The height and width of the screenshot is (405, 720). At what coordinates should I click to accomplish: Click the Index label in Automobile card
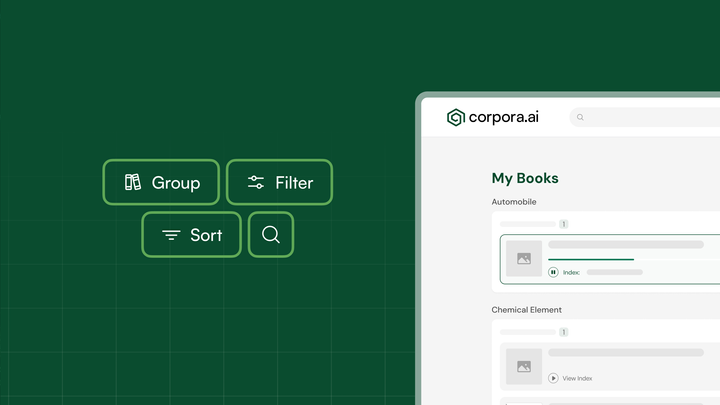tap(571, 272)
